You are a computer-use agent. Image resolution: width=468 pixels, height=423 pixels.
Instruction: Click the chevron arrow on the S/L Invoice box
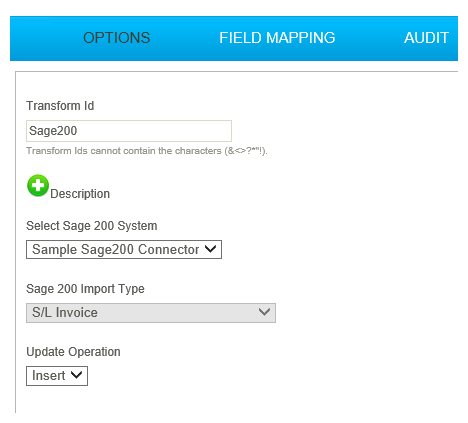(x=264, y=312)
